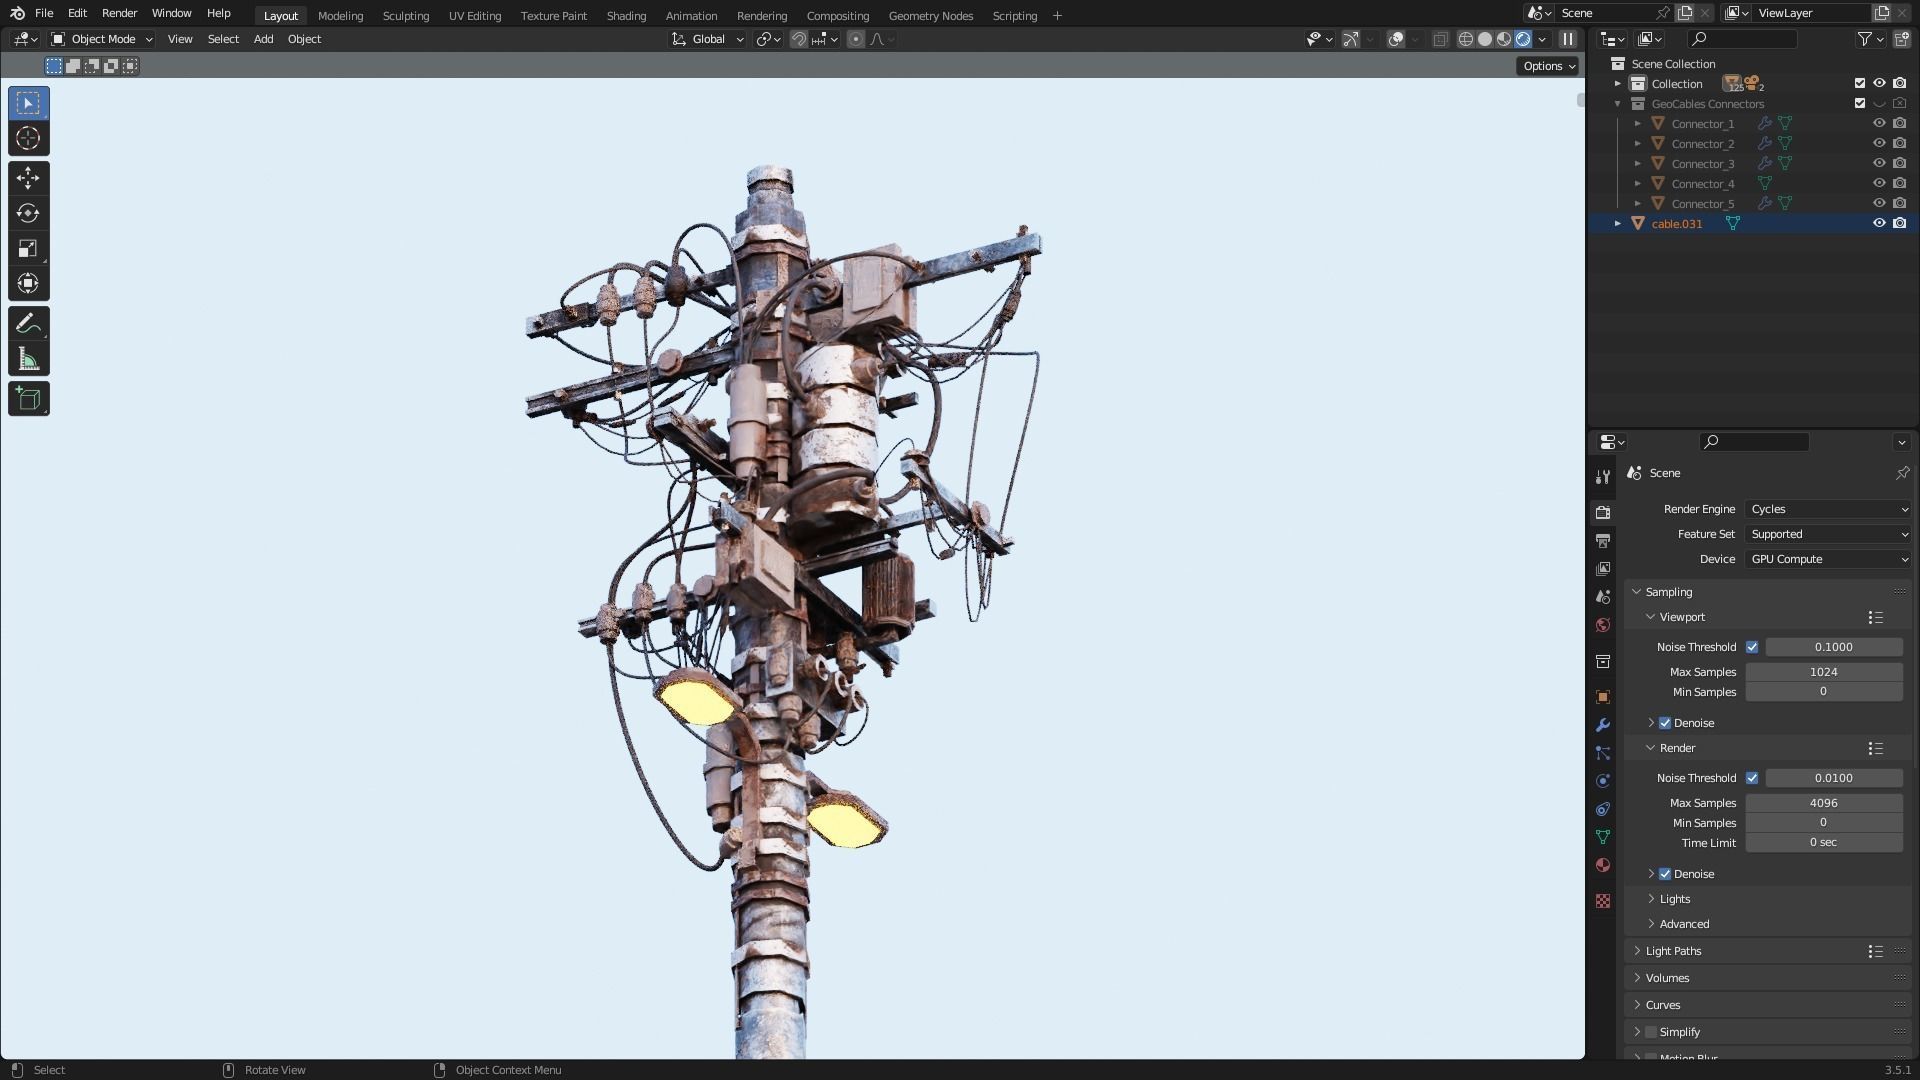
Task: Click the Render Max Samples field
Action: point(1823,803)
